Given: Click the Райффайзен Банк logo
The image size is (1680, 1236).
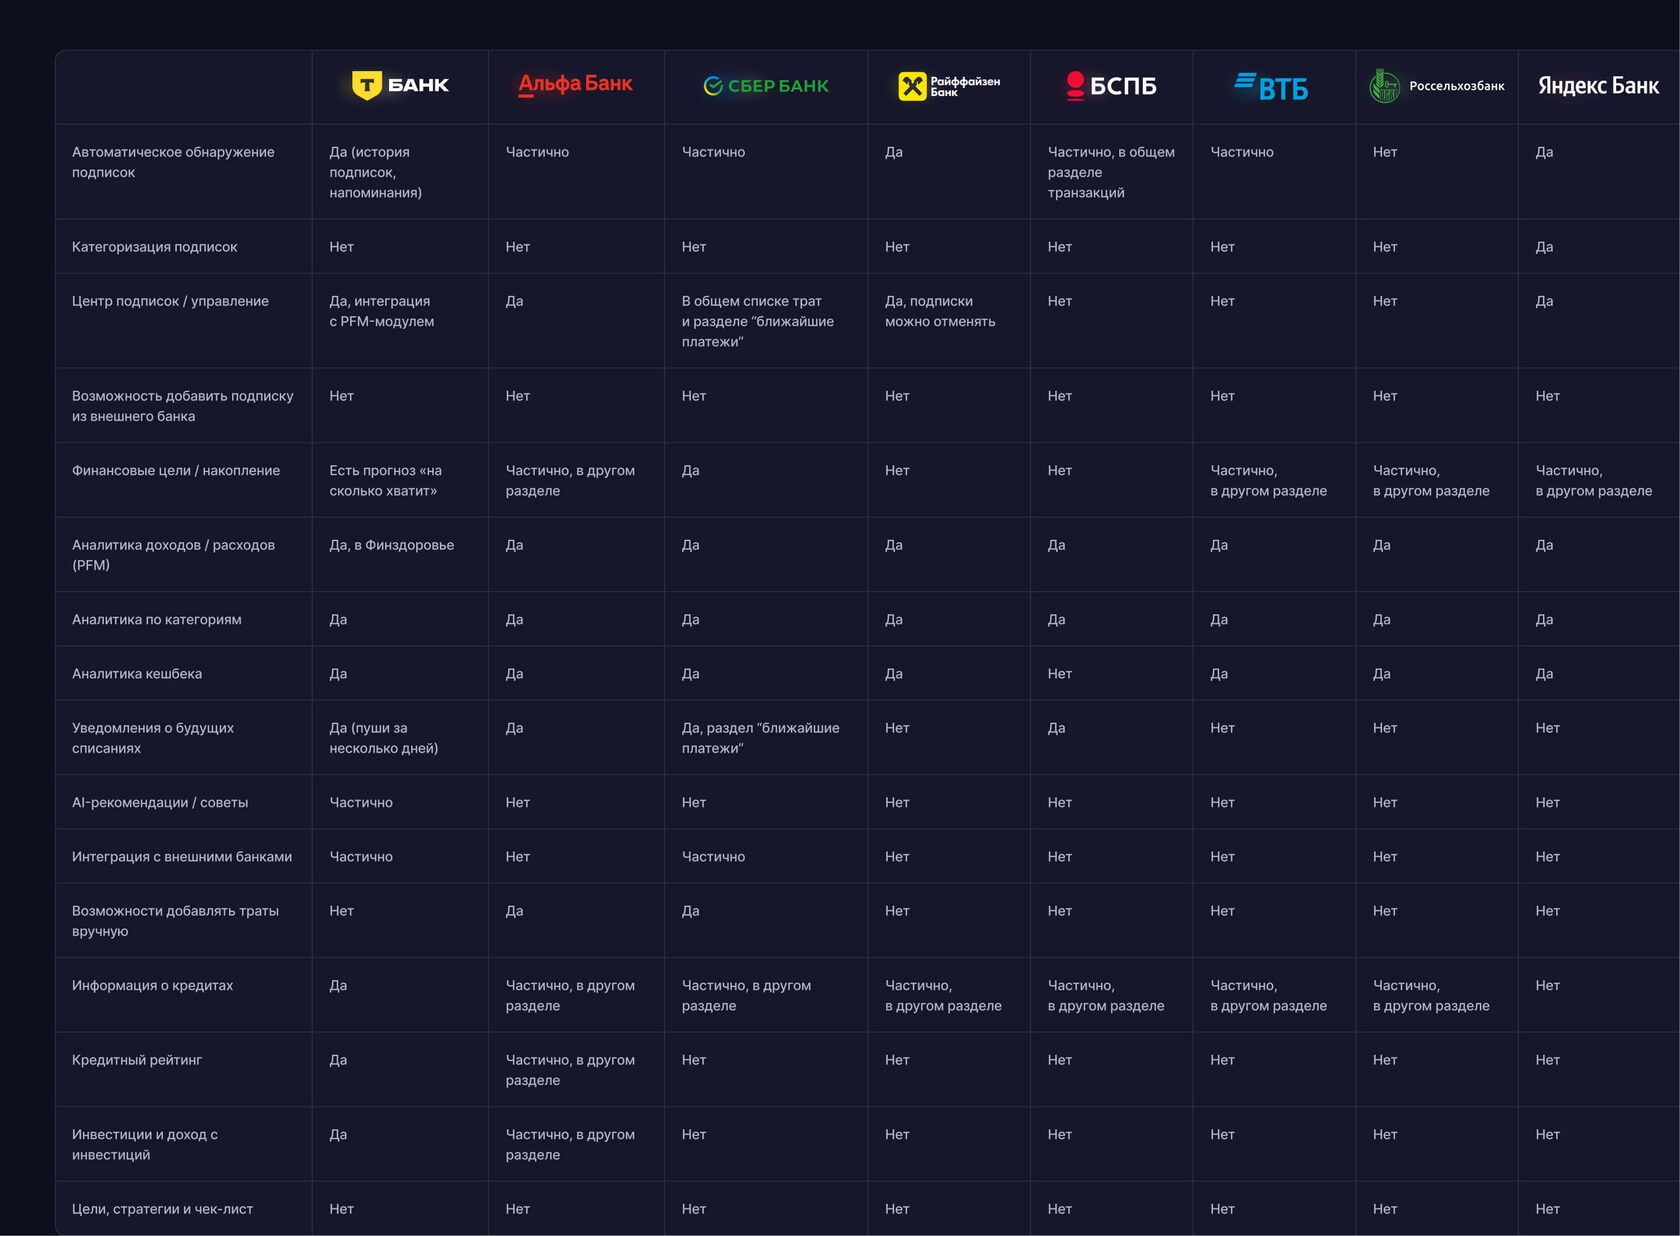Looking at the screenshot, I should click(x=949, y=86).
